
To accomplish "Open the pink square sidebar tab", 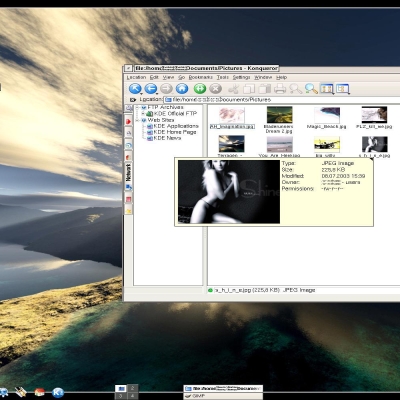I will click(128, 199).
